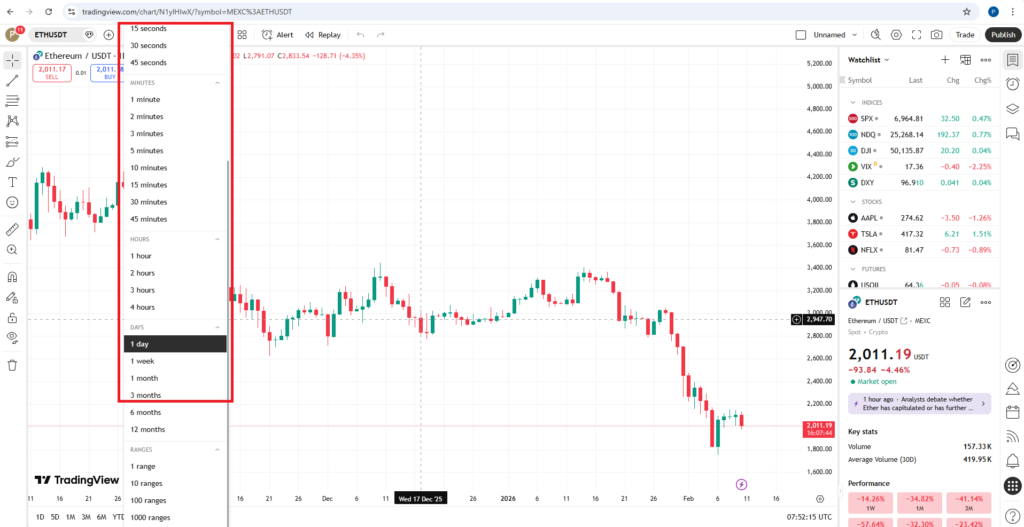1024x527 pixels.
Task: Collapse the INDICES group in watchlist
Action: click(x=853, y=101)
